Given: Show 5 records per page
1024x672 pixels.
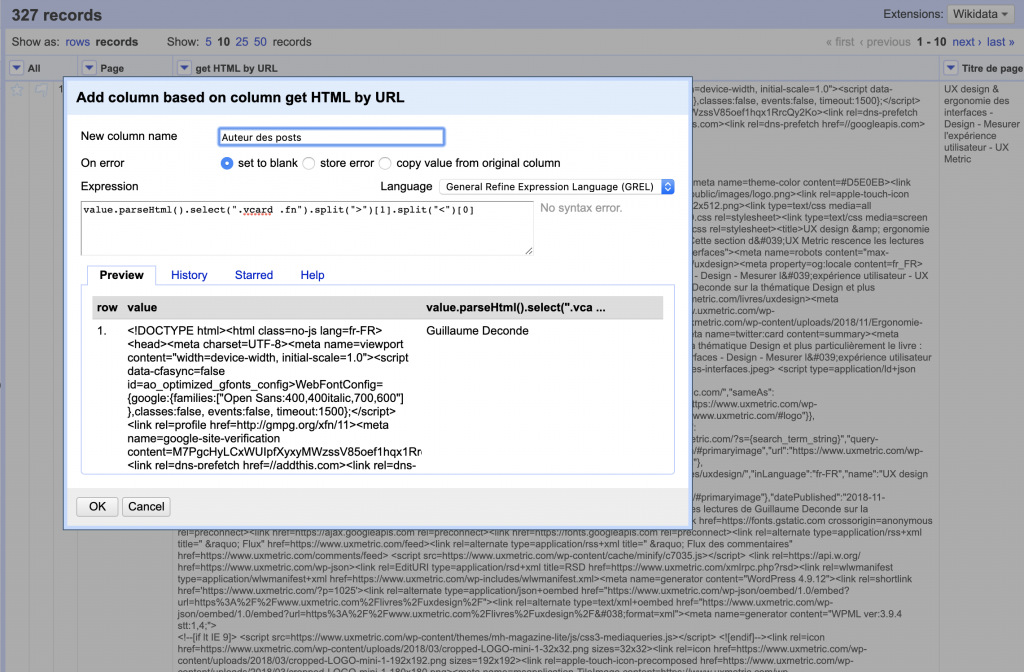Looking at the screenshot, I should click(x=208, y=42).
